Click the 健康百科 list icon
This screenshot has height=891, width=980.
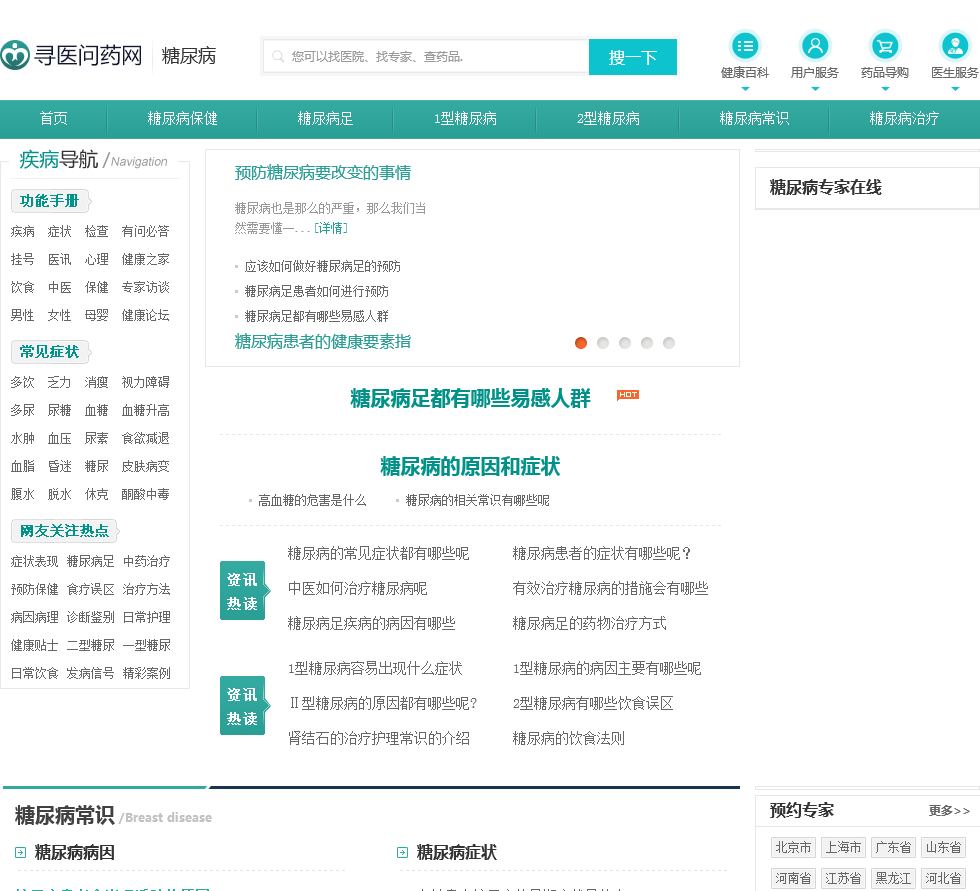pyautogui.click(x=745, y=46)
